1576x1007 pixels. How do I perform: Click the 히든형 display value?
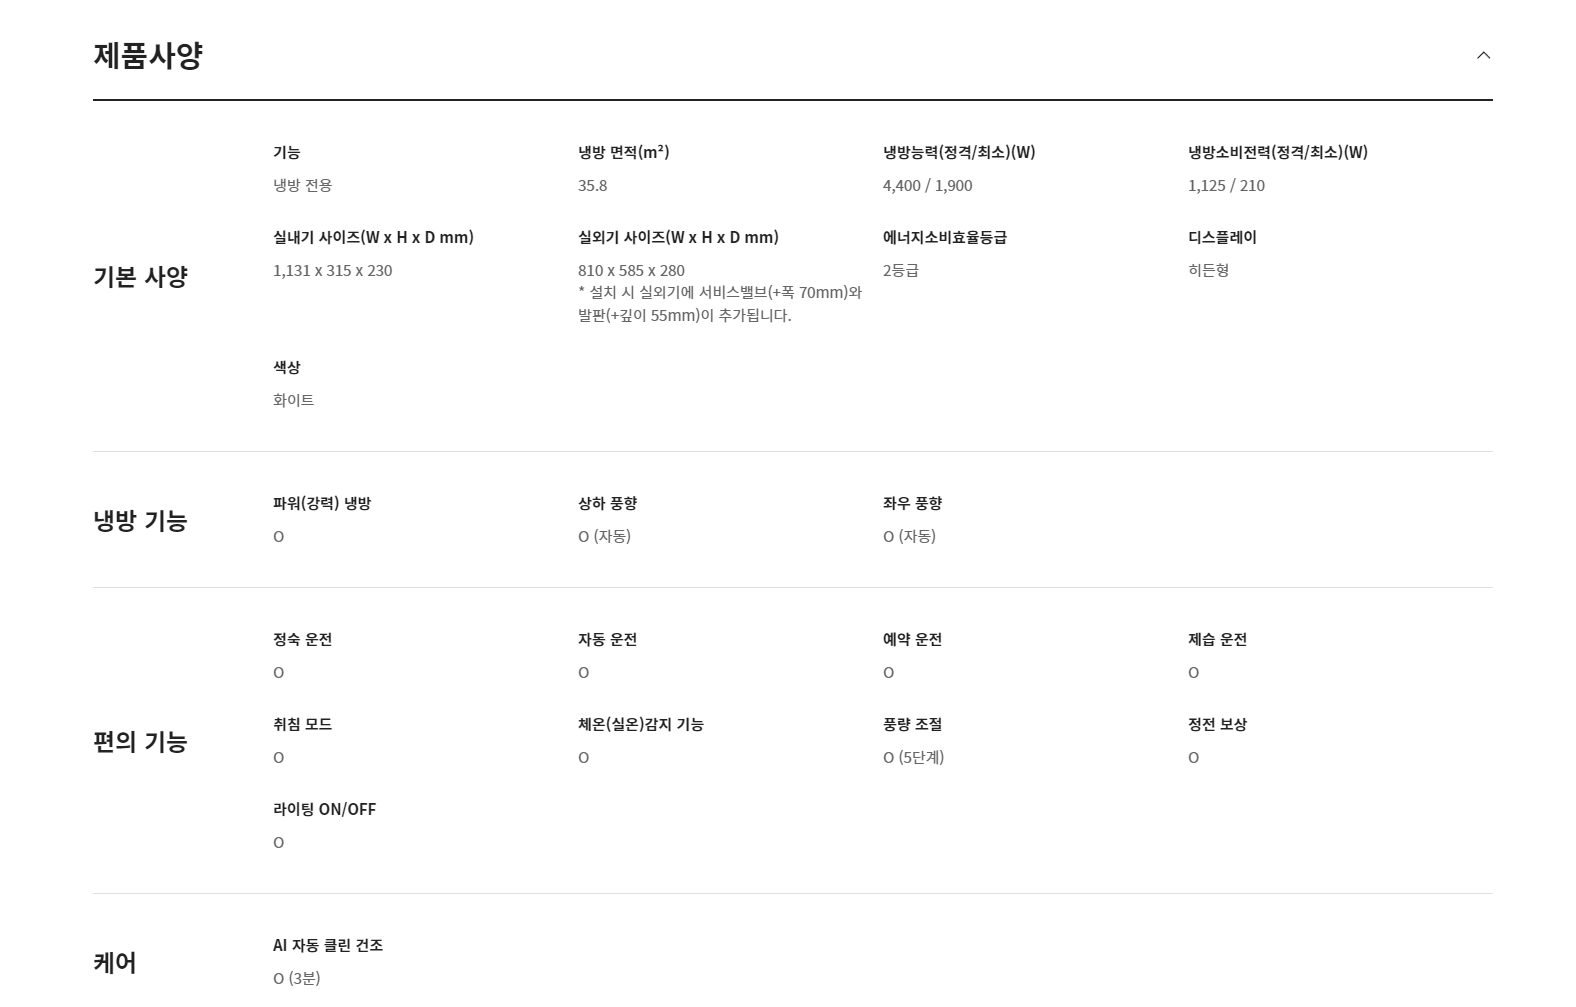tap(1209, 271)
